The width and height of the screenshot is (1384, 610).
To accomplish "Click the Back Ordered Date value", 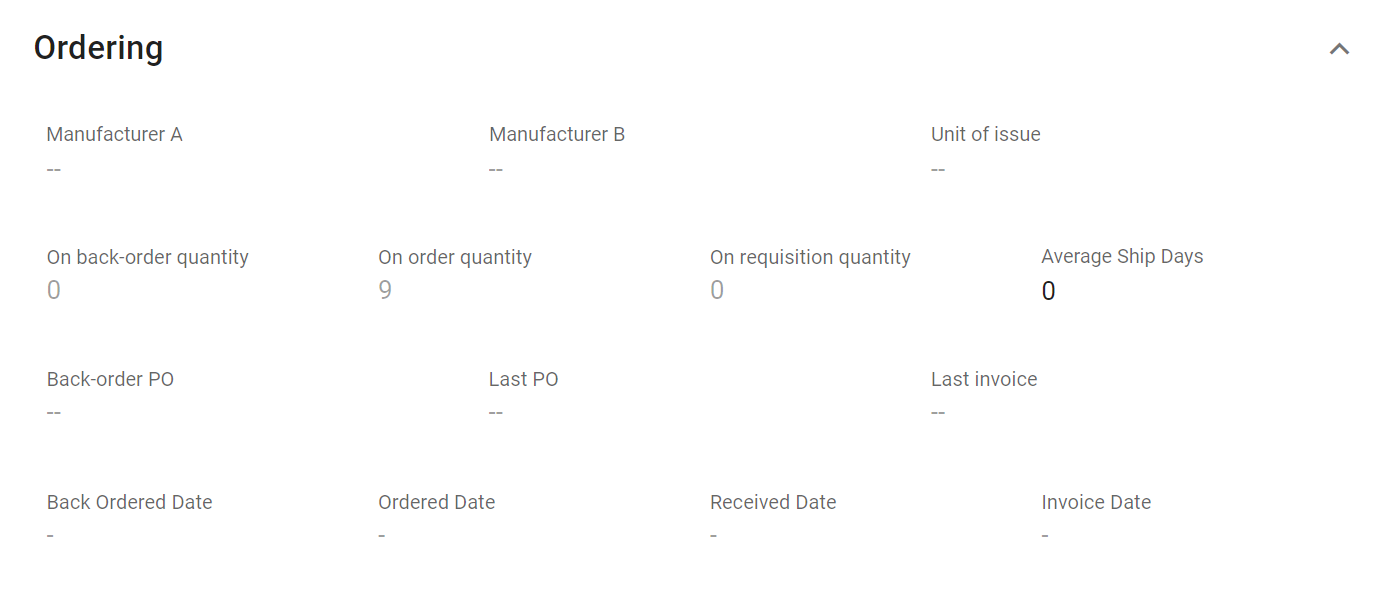I will (x=50, y=536).
